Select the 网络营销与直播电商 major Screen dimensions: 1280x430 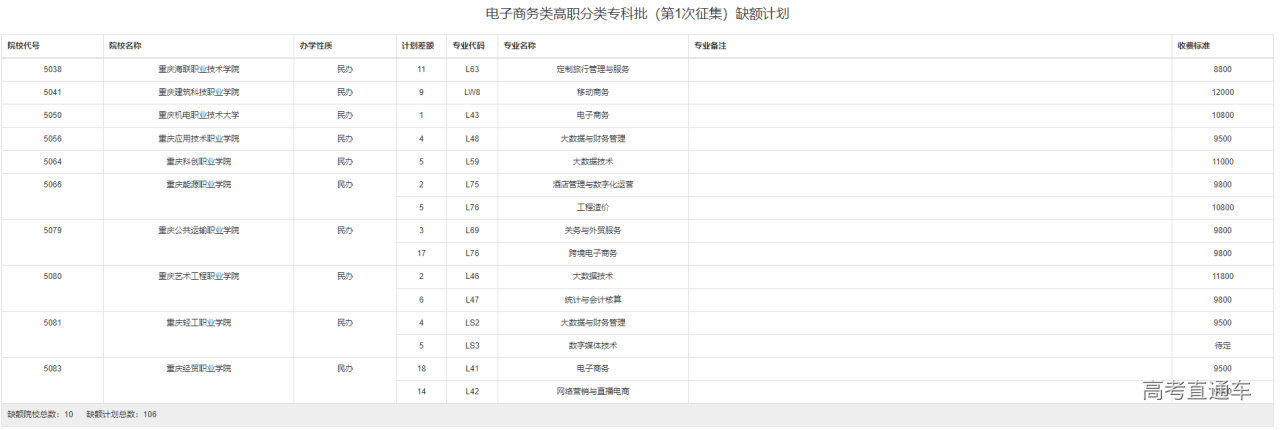(593, 391)
